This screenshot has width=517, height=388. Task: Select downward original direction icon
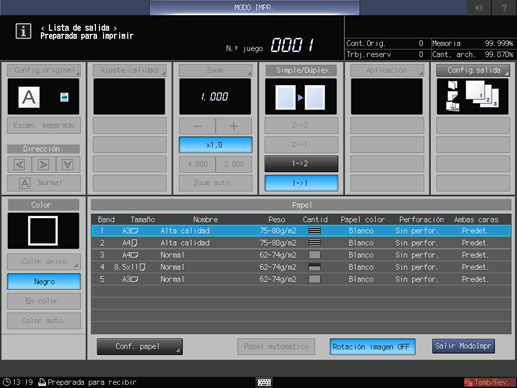(68, 164)
